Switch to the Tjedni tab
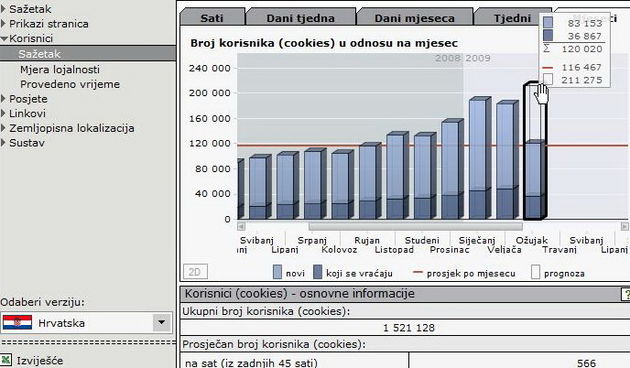Image resolution: width=630 pixels, height=368 pixels. [x=512, y=18]
